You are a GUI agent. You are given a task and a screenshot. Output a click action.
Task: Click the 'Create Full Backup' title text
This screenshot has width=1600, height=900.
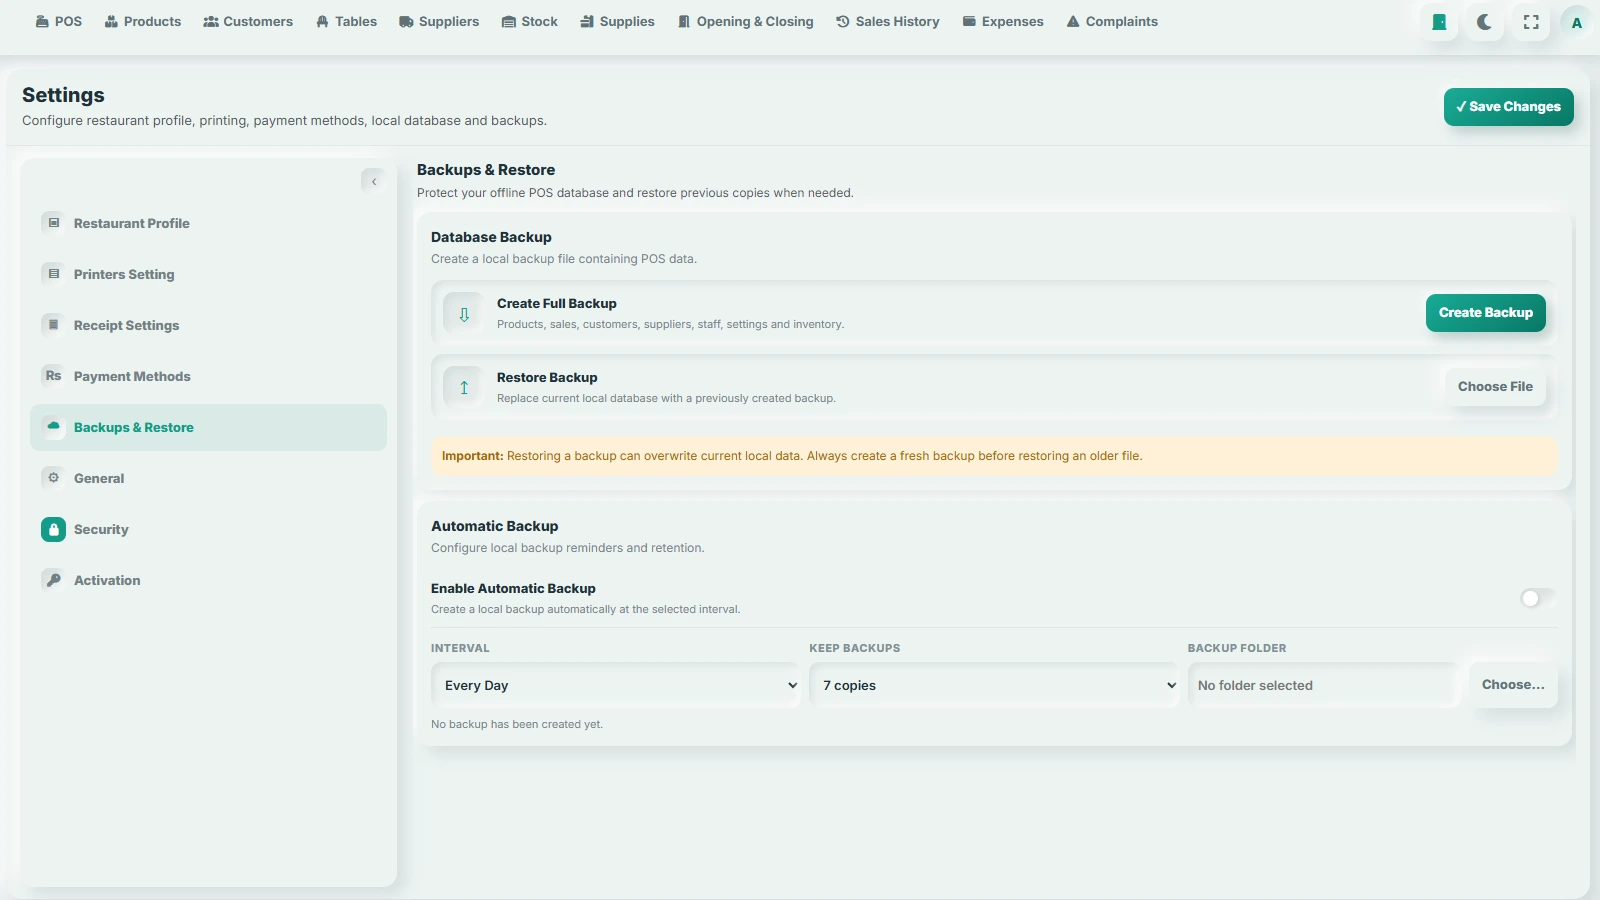[557, 304]
